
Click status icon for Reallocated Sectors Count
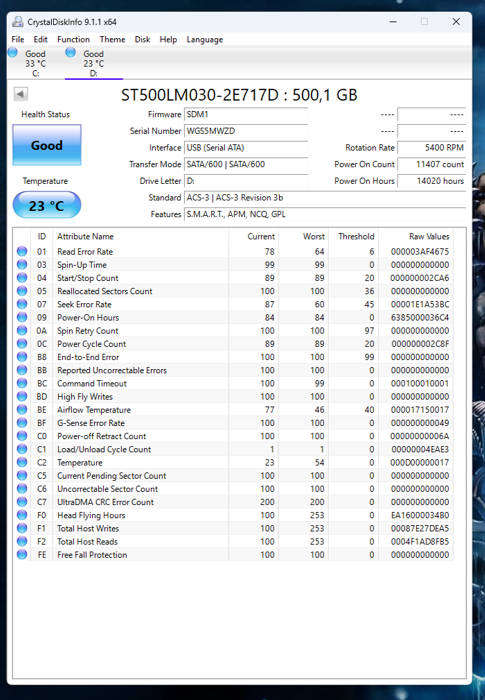(21, 291)
